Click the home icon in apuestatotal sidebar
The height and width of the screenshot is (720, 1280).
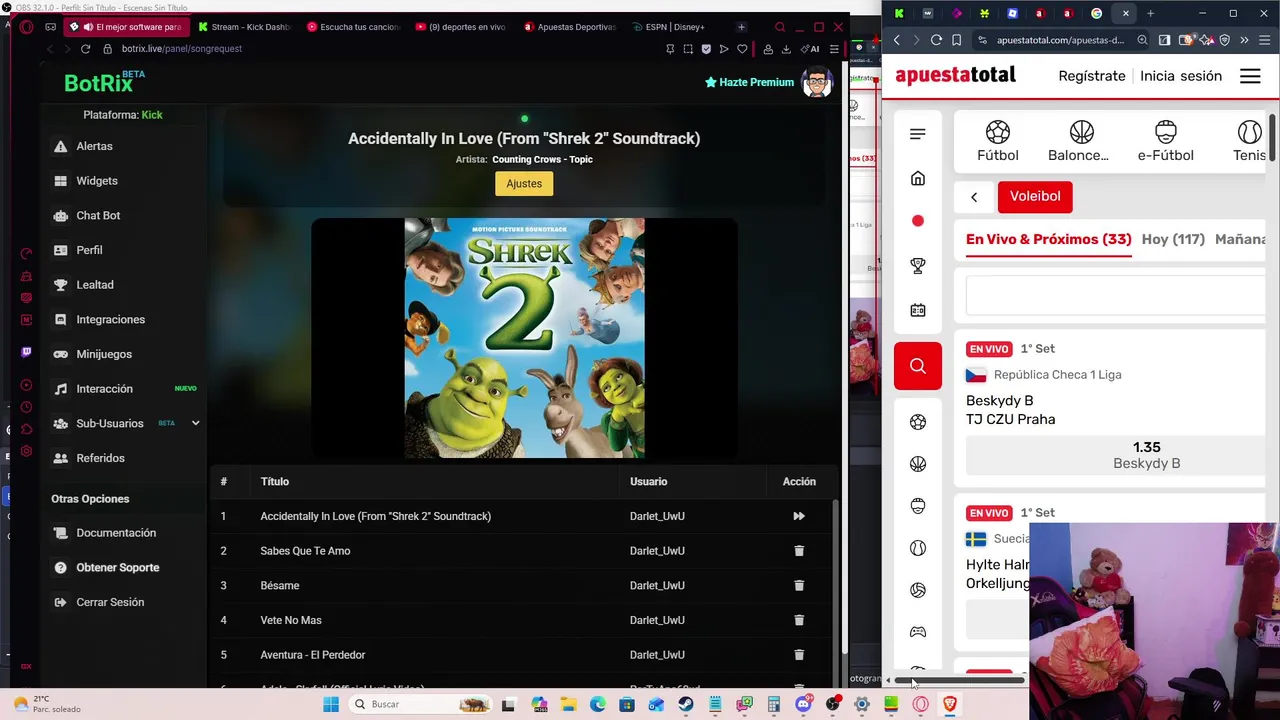(918, 178)
